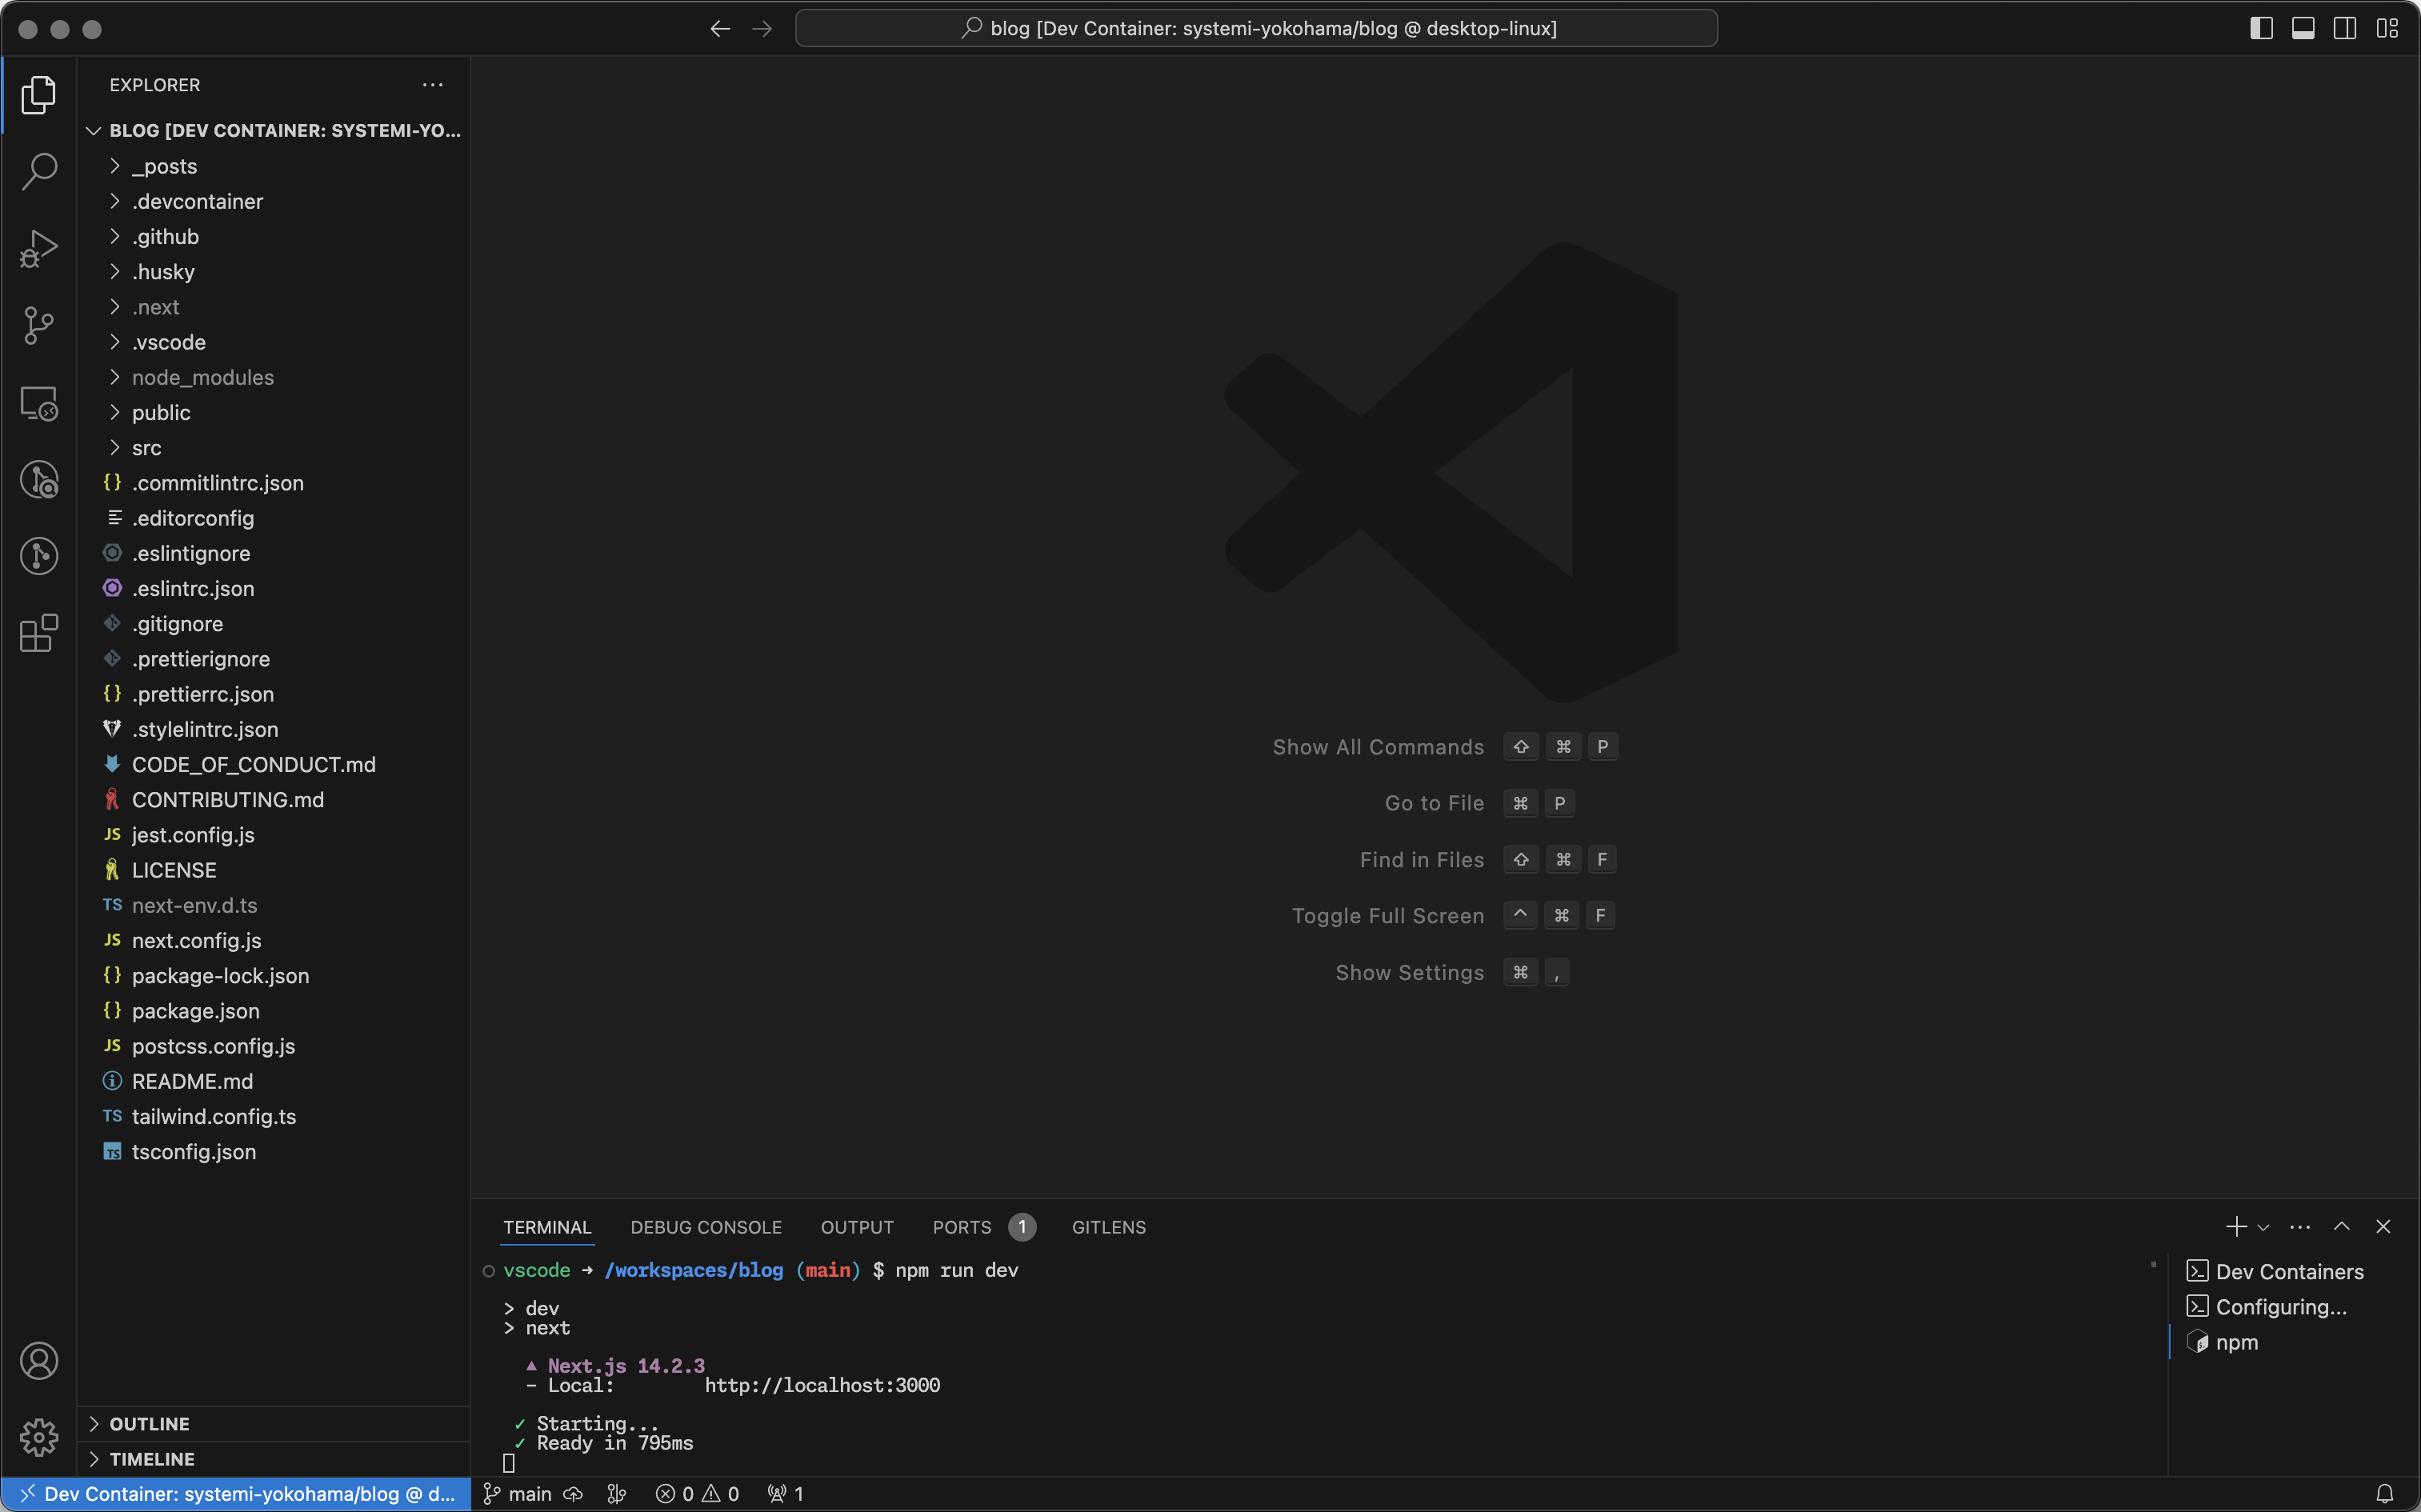Open the Accounts menu icon
Viewport: 2421px width, 1512px height.
(38, 1361)
